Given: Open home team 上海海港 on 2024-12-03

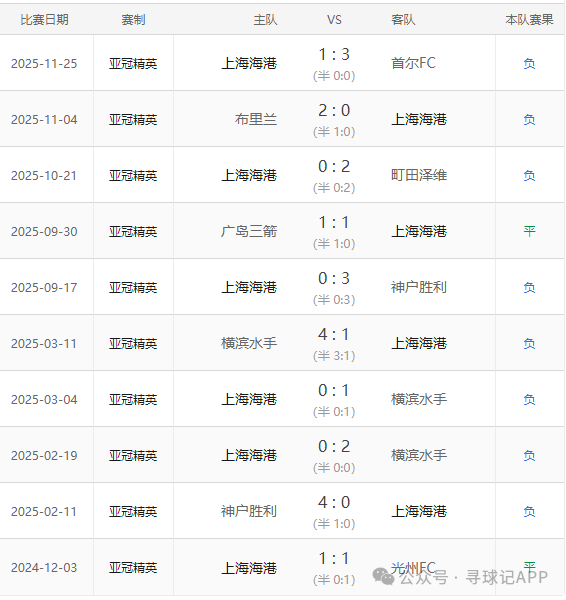Looking at the screenshot, I should (249, 567).
